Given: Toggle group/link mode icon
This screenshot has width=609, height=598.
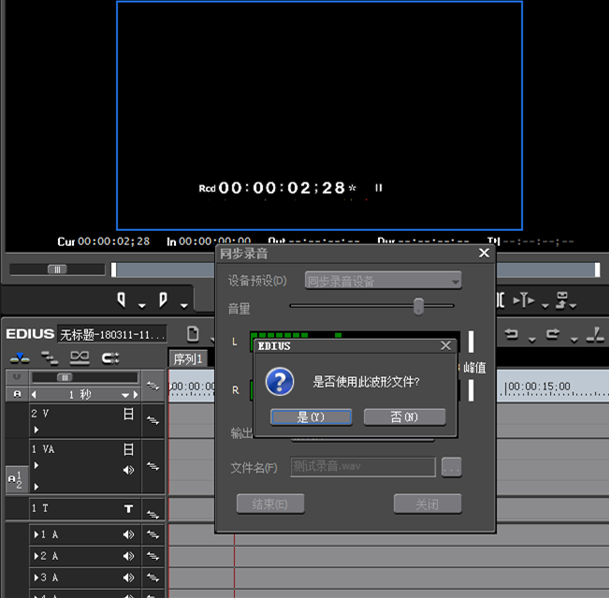Looking at the screenshot, I should (80, 358).
